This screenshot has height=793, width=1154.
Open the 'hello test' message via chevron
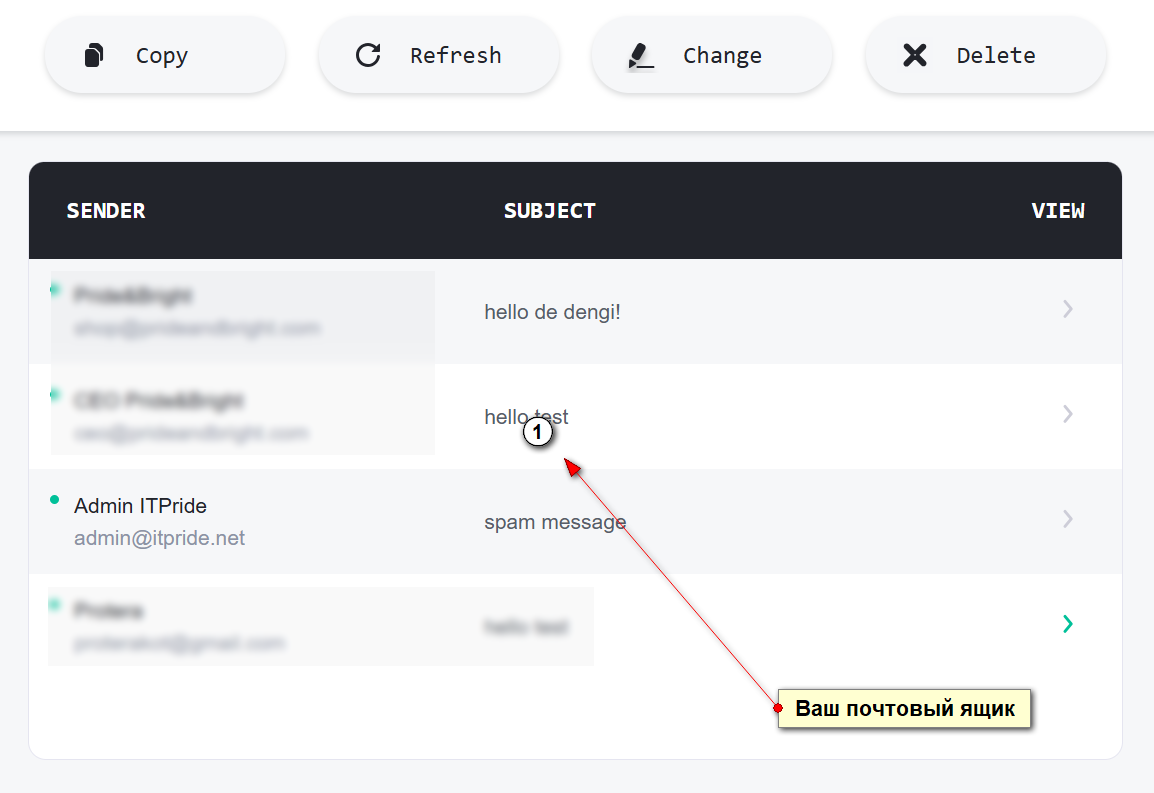[x=1068, y=414]
